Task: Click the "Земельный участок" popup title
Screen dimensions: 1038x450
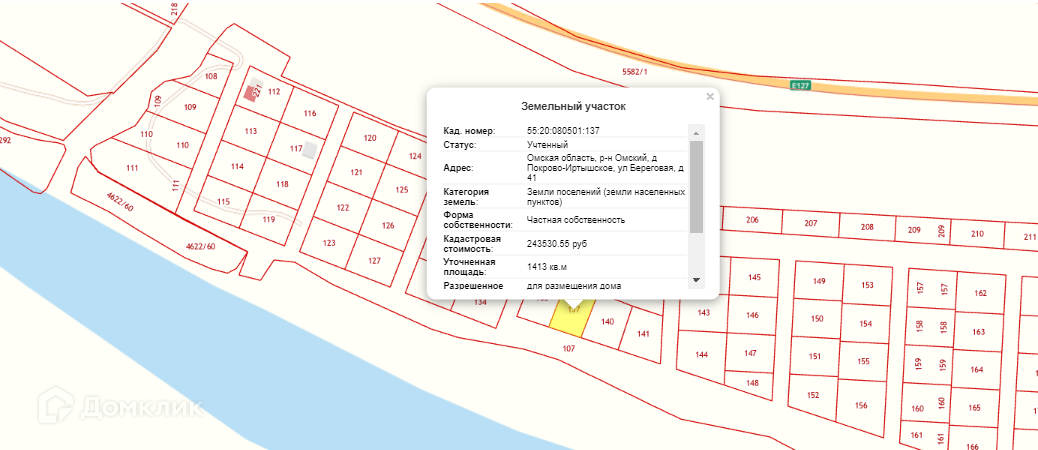Action: tap(573, 106)
